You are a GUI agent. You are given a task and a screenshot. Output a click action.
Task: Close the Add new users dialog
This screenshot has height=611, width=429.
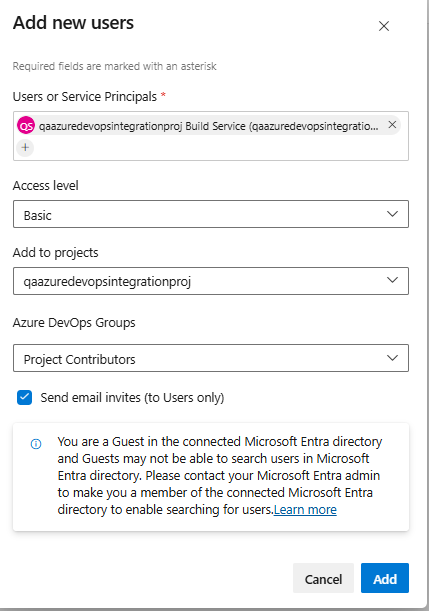point(384,26)
